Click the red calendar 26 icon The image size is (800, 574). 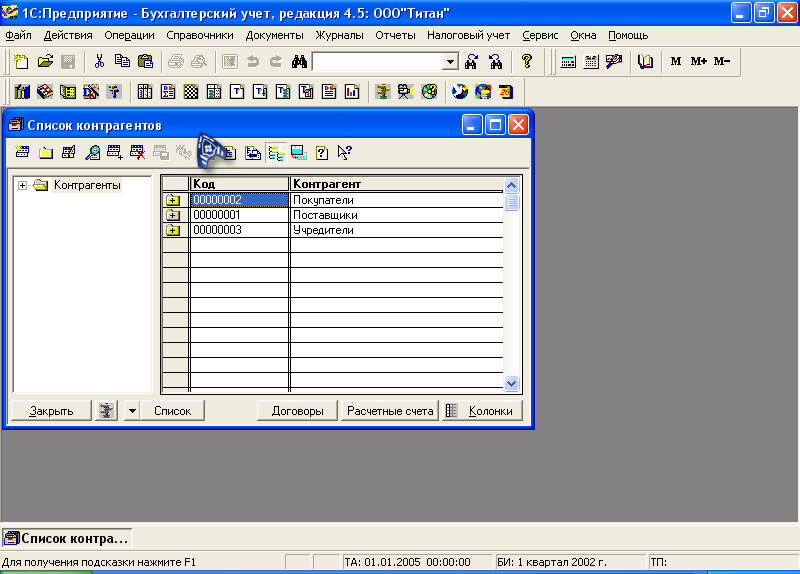[506, 92]
